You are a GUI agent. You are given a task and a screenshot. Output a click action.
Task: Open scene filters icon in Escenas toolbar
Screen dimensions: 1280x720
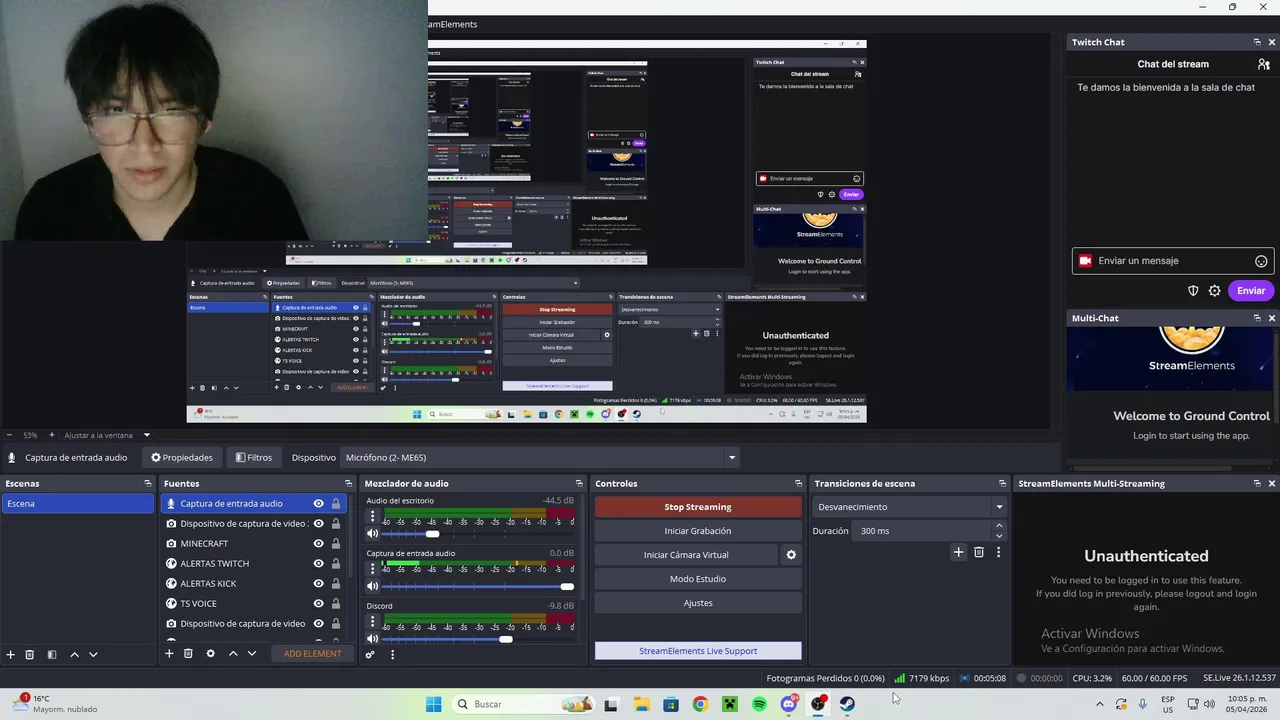52,654
